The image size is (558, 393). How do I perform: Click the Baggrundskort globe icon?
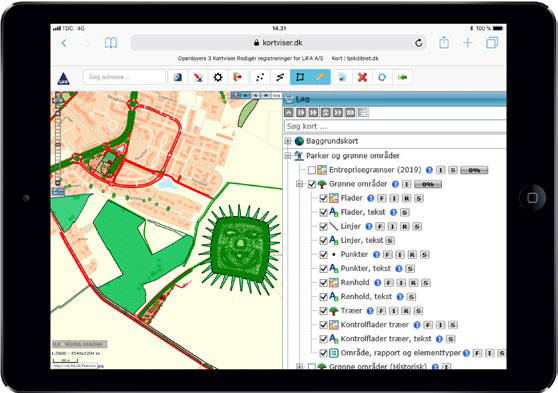click(x=299, y=141)
